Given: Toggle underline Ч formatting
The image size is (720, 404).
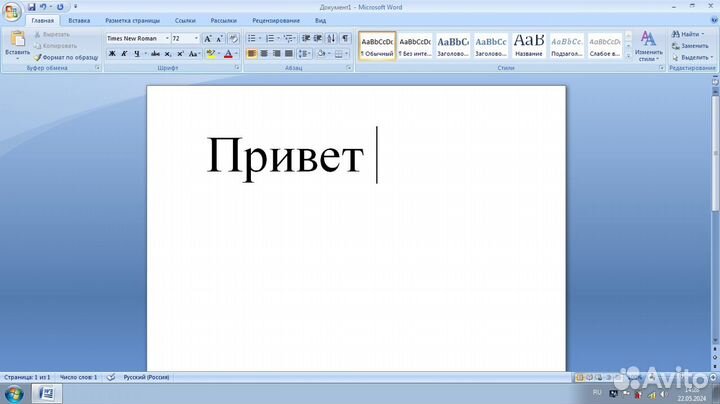Looking at the screenshot, I should point(137,54).
